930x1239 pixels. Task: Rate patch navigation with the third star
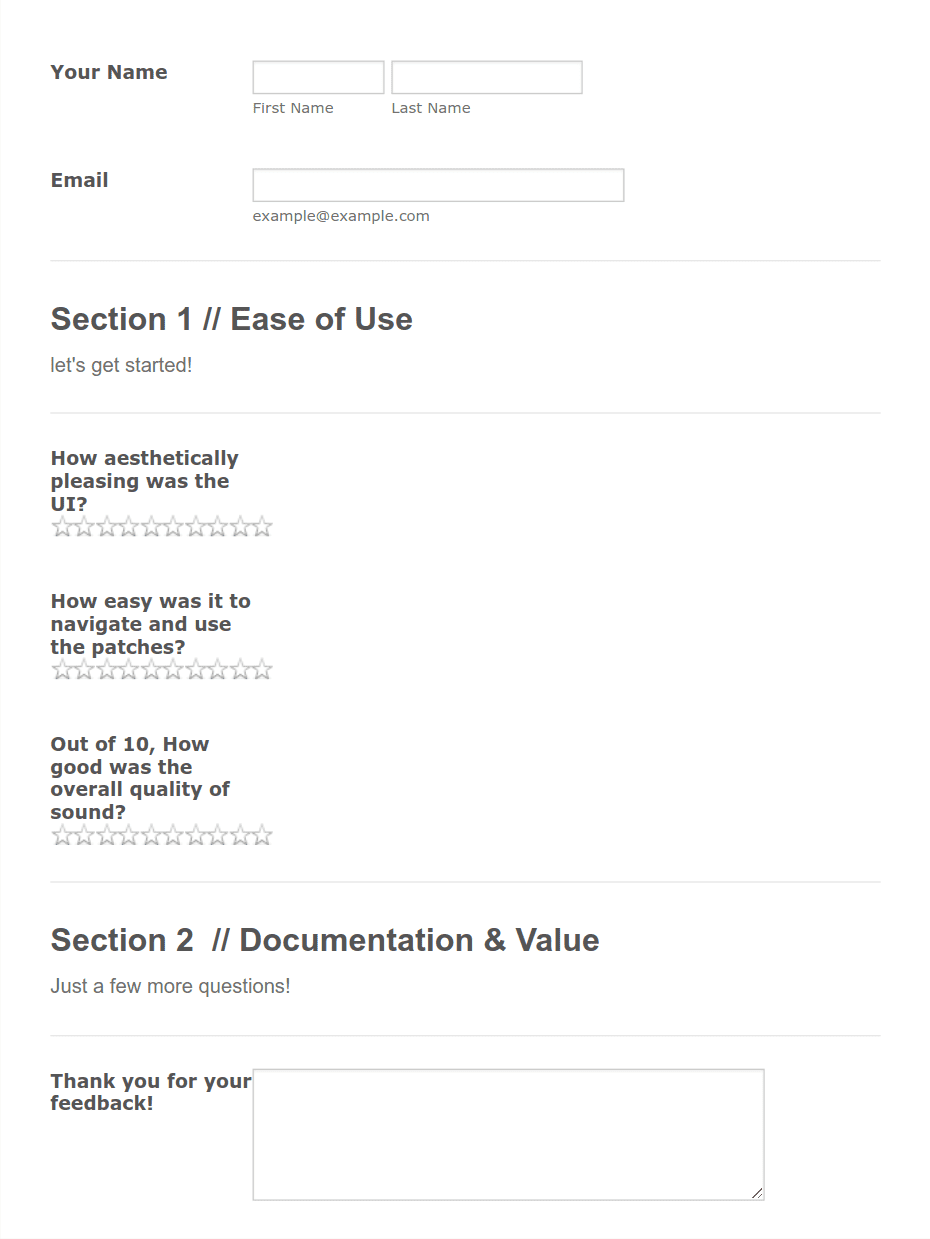click(106, 670)
